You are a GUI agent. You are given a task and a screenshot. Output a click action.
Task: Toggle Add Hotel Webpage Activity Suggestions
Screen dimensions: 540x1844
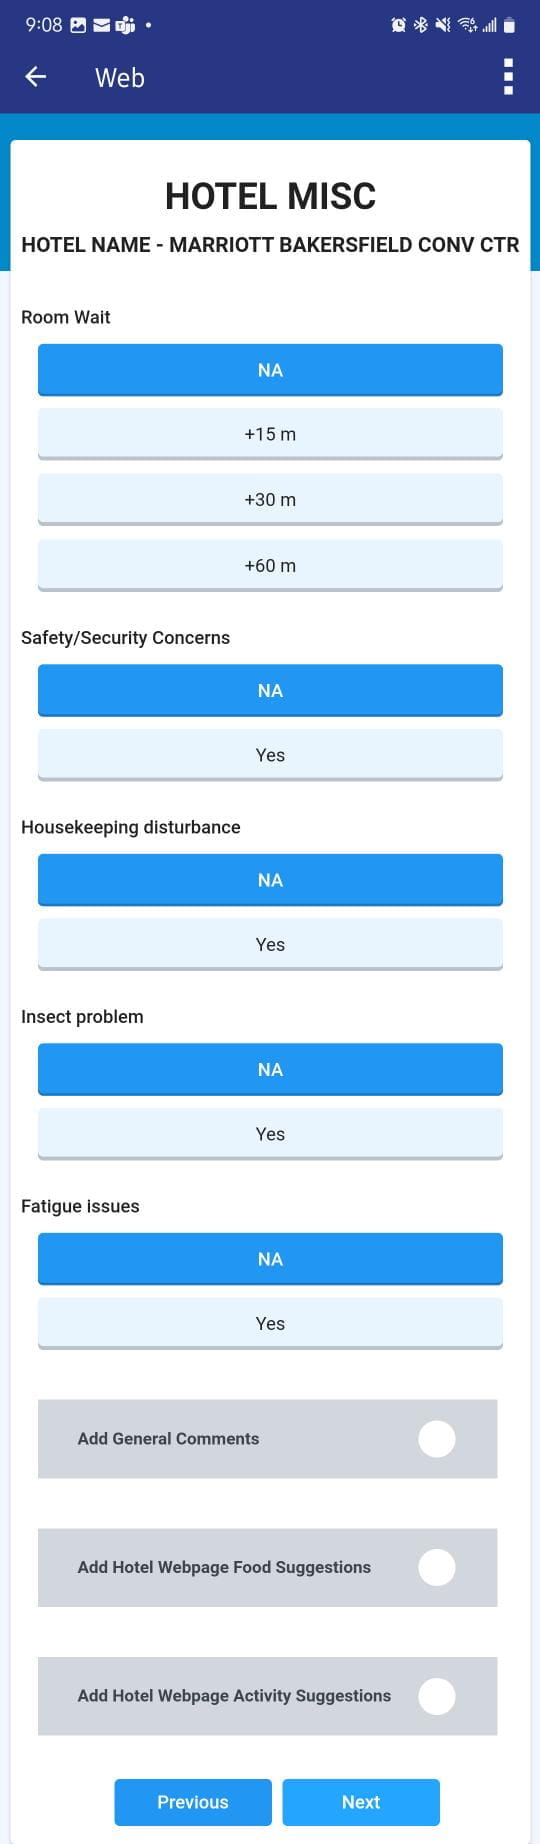click(x=437, y=1696)
